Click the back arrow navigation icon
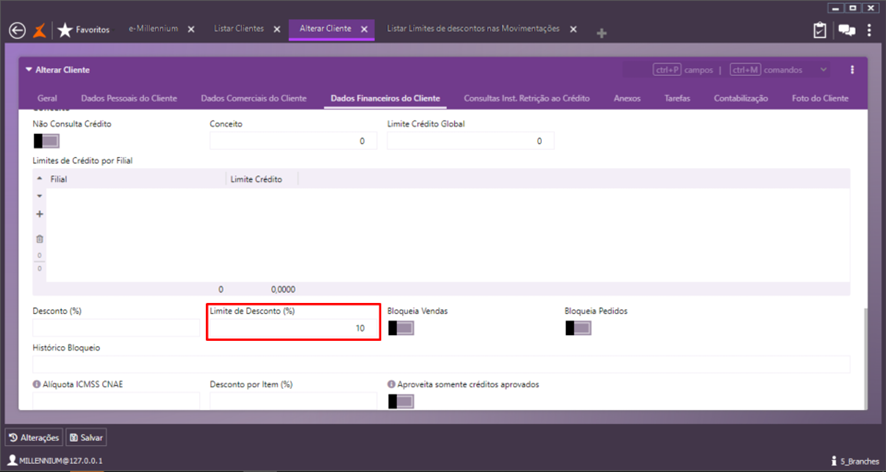Viewport: 886px width, 472px height. pos(18,30)
